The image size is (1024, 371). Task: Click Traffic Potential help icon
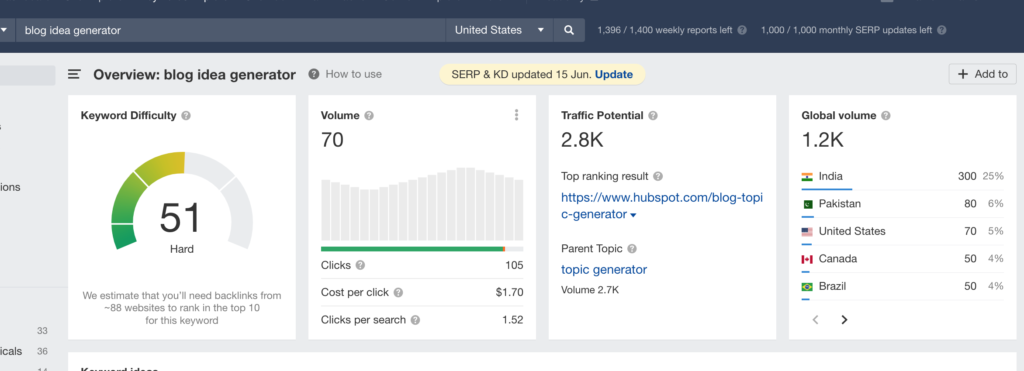653,116
